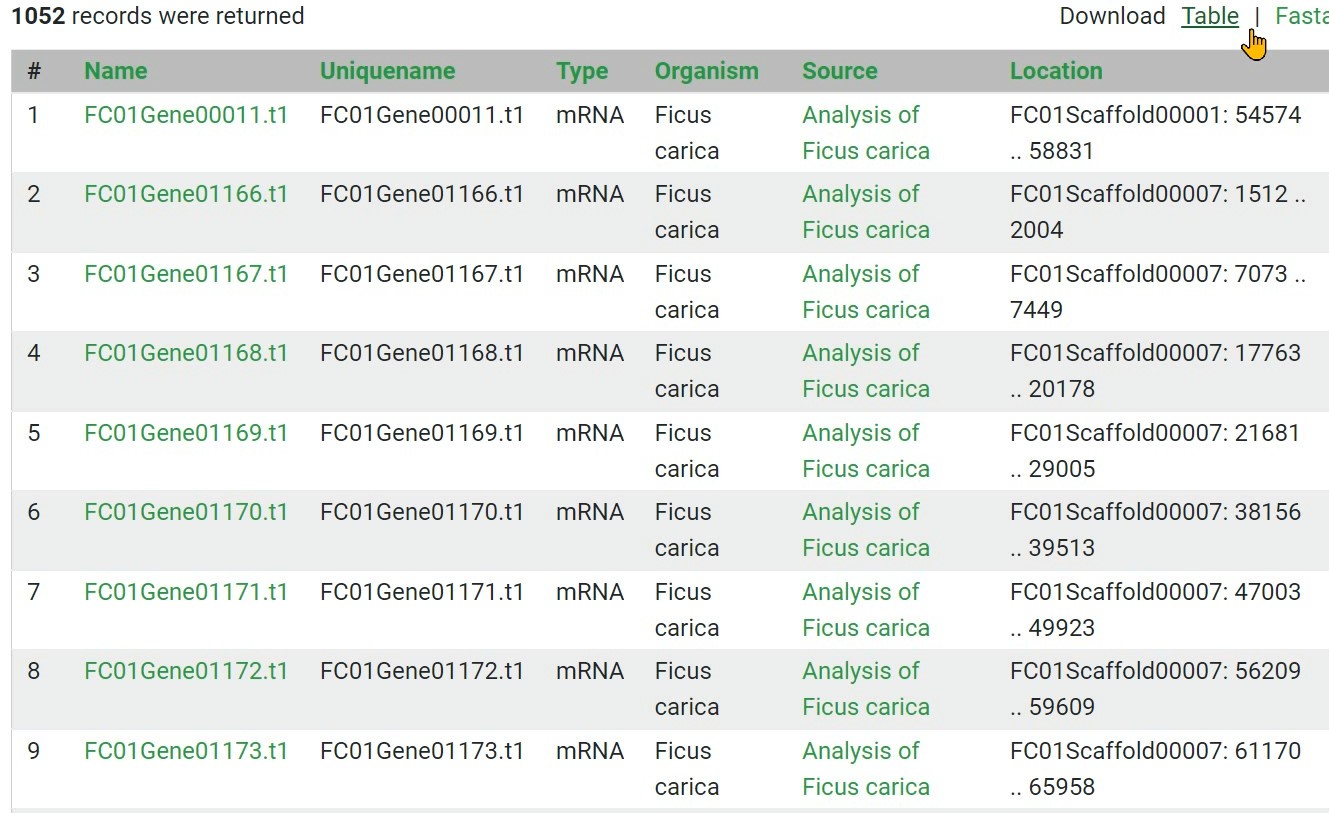
Task: Open FC01Gene01167.t1 record link
Action: pyautogui.click(x=186, y=274)
